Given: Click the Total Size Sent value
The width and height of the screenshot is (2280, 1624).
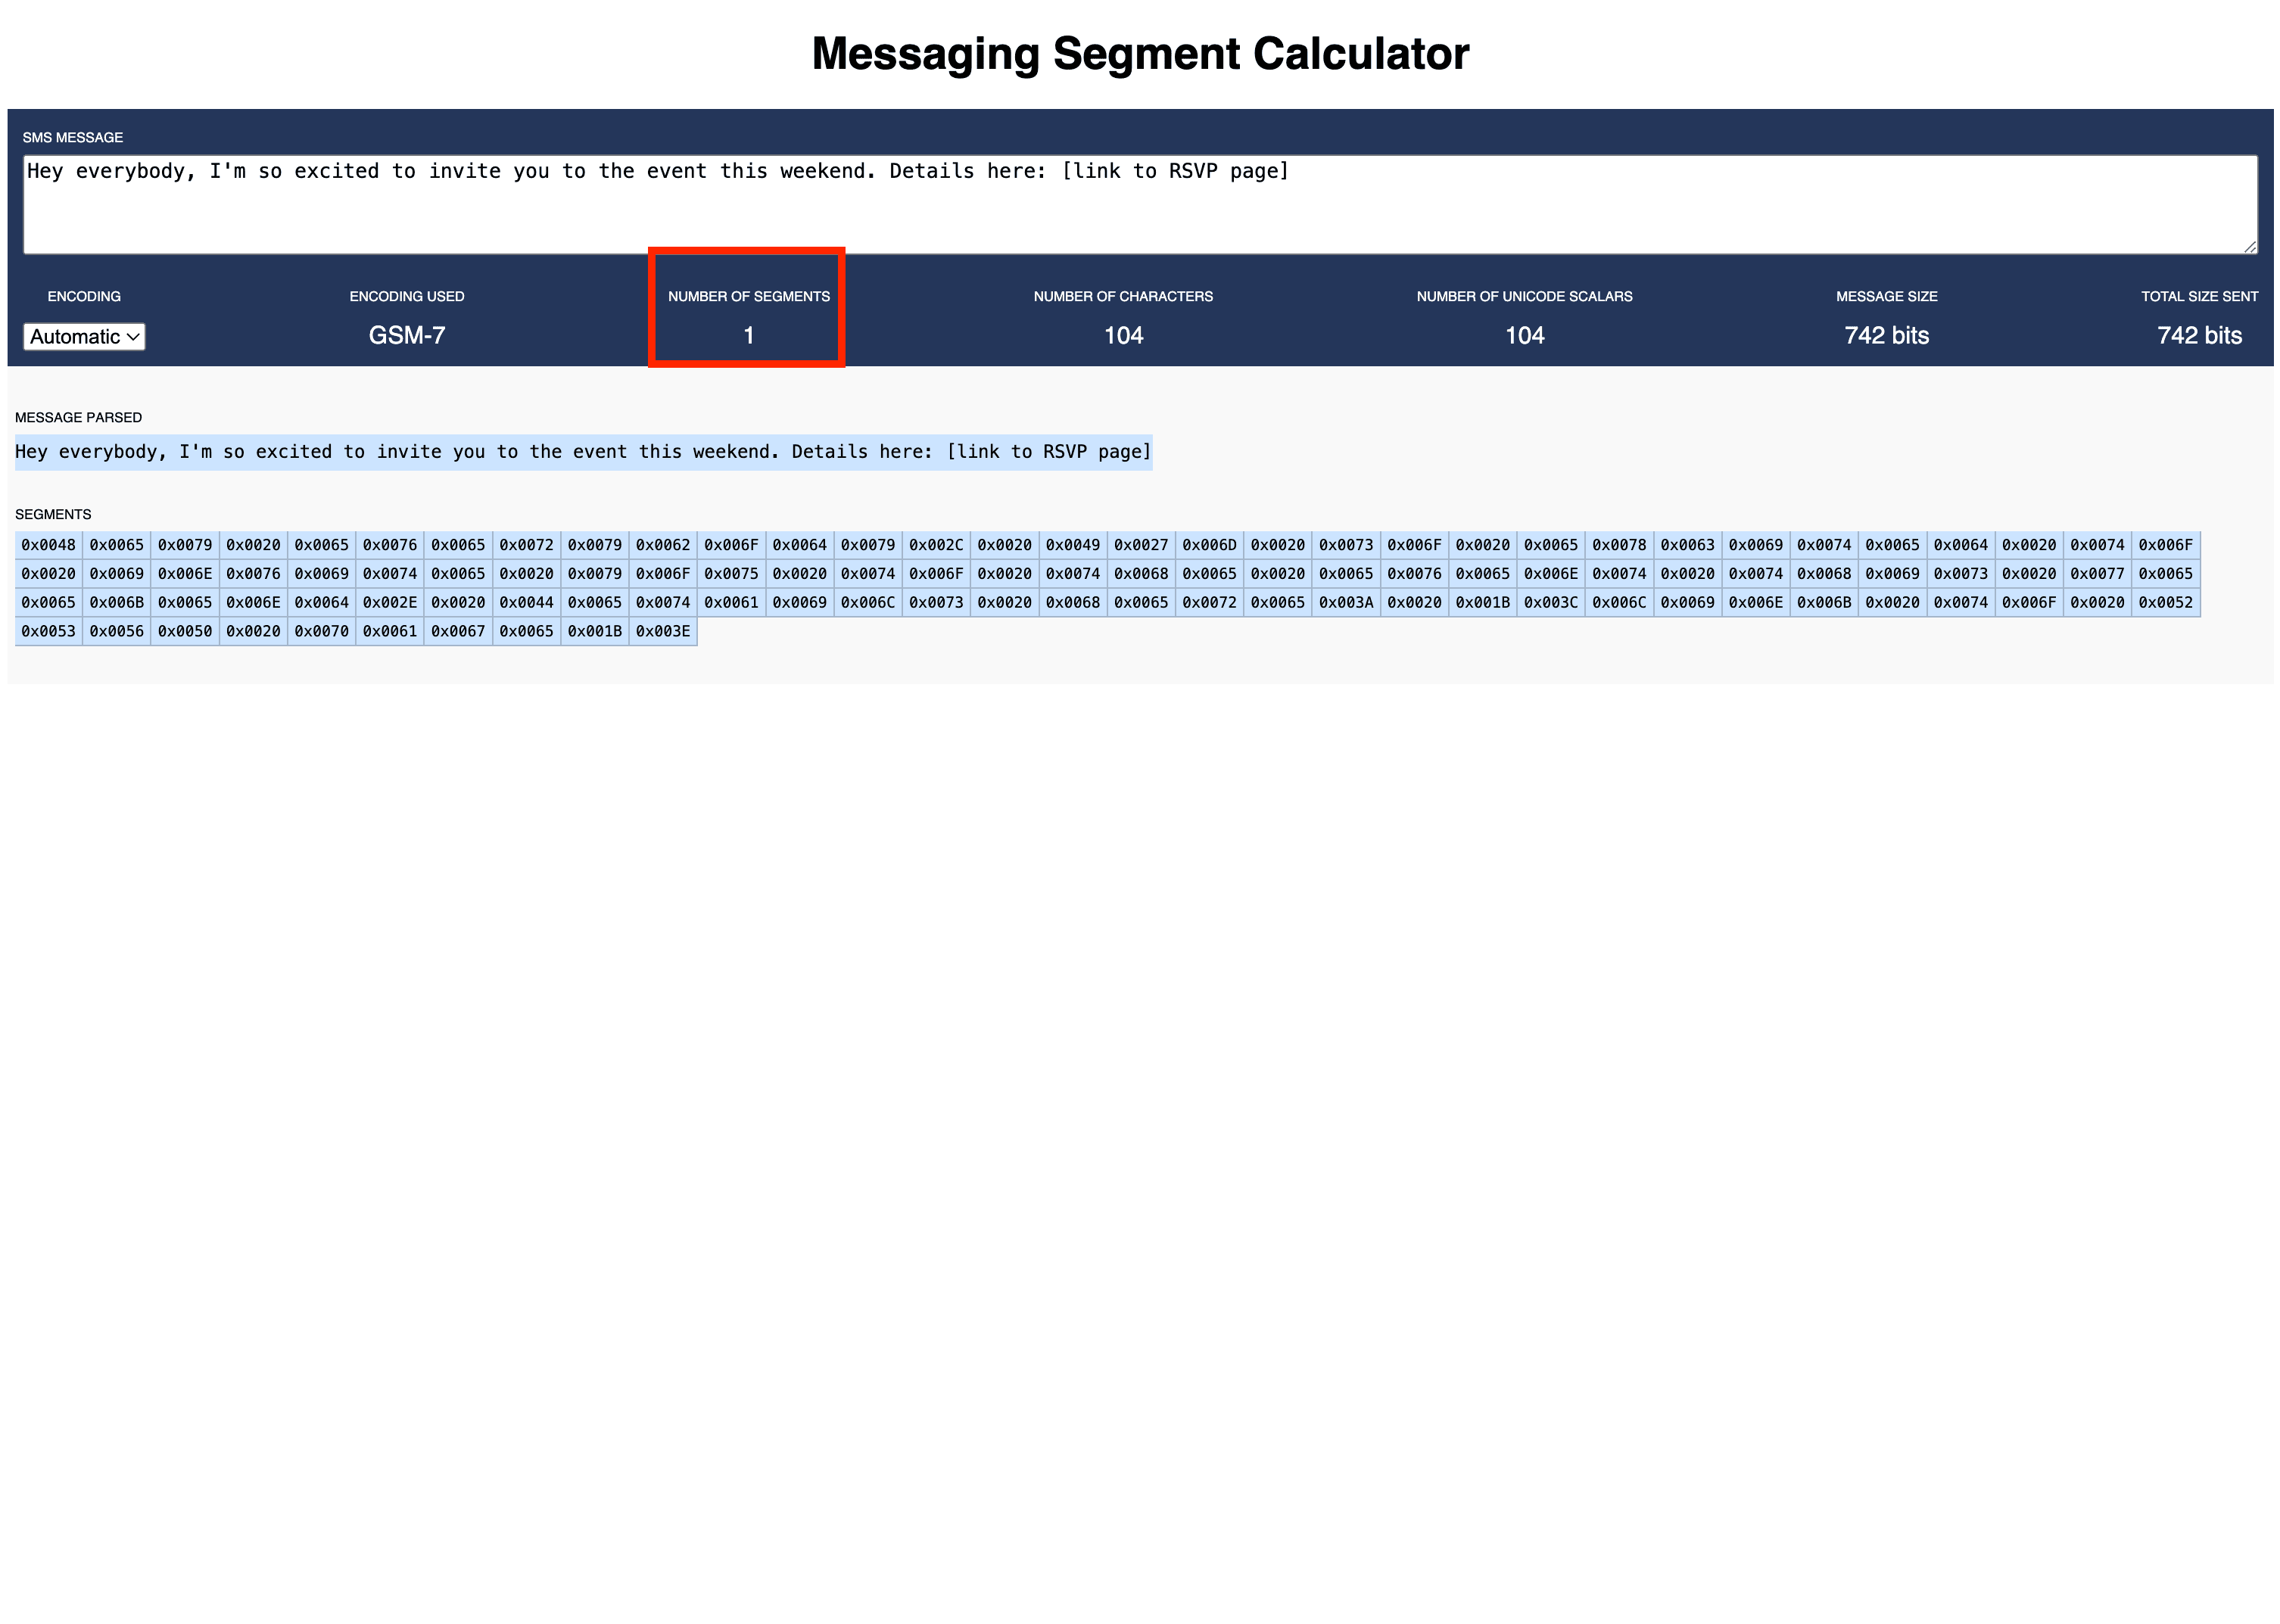Looking at the screenshot, I should coord(2197,336).
